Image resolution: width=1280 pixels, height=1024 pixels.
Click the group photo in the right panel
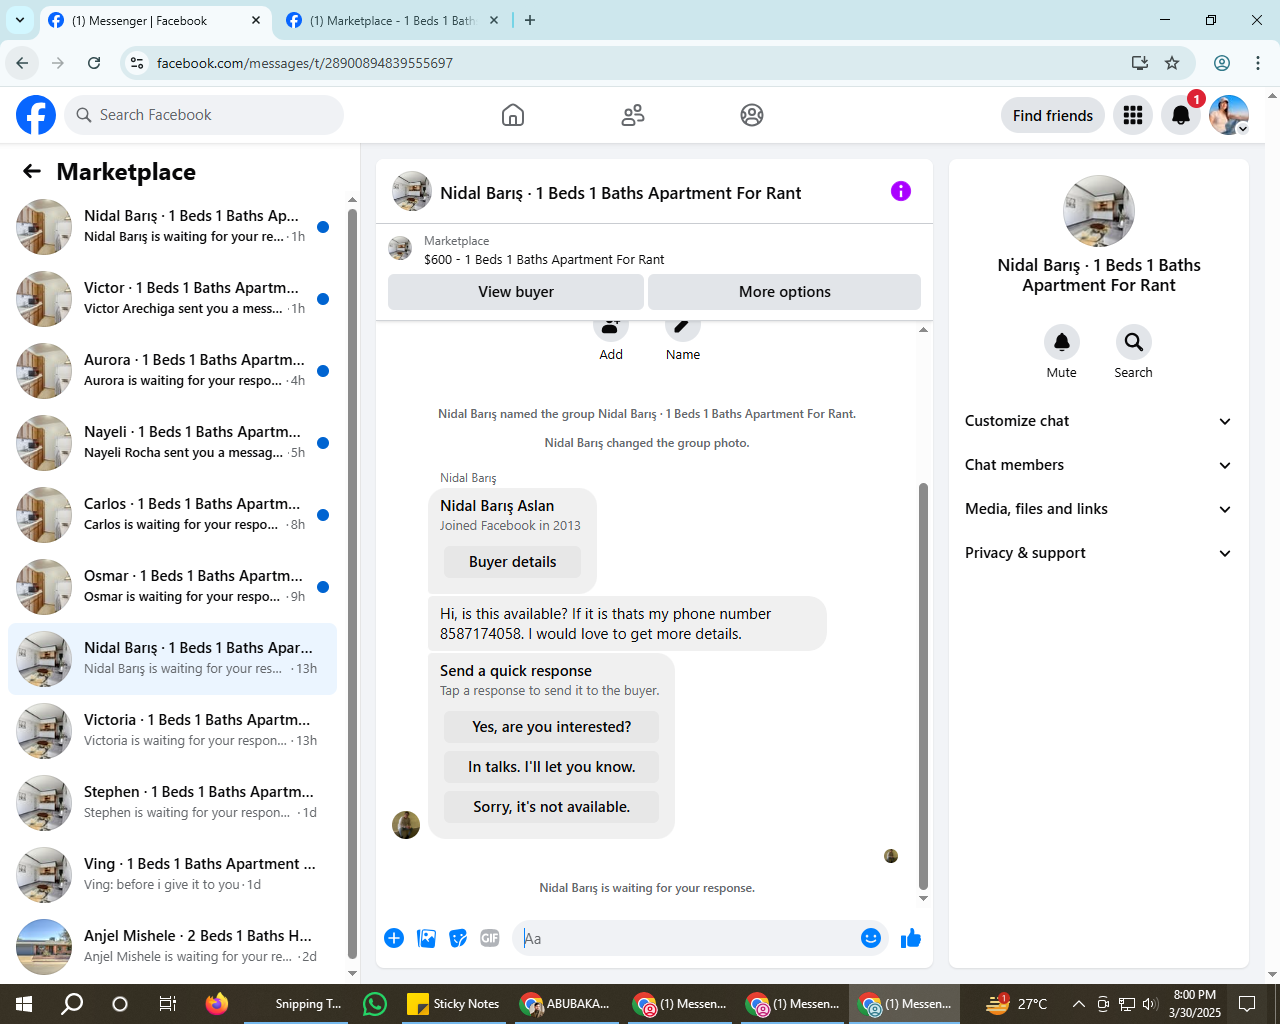pos(1099,211)
